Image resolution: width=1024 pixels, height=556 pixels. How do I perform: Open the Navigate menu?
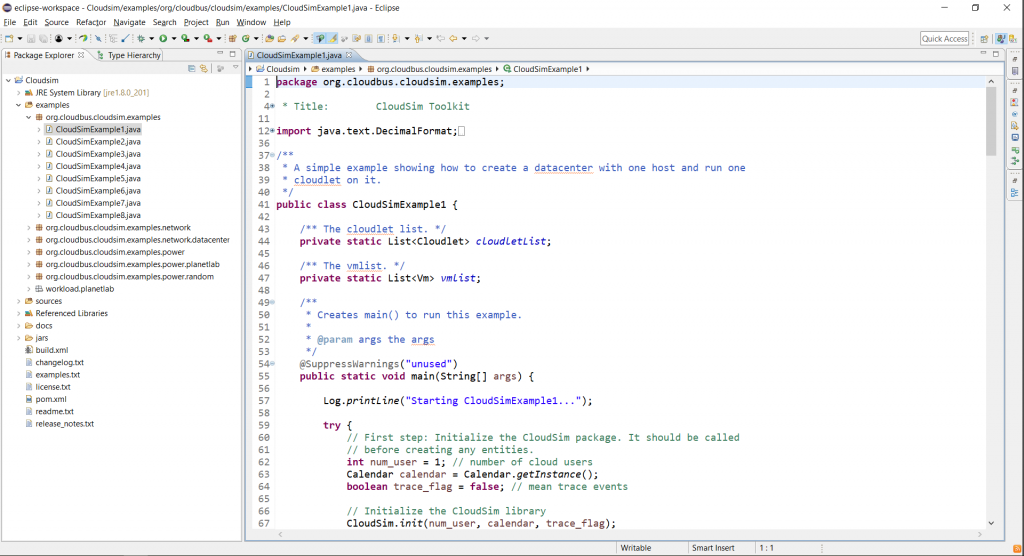tap(129, 22)
